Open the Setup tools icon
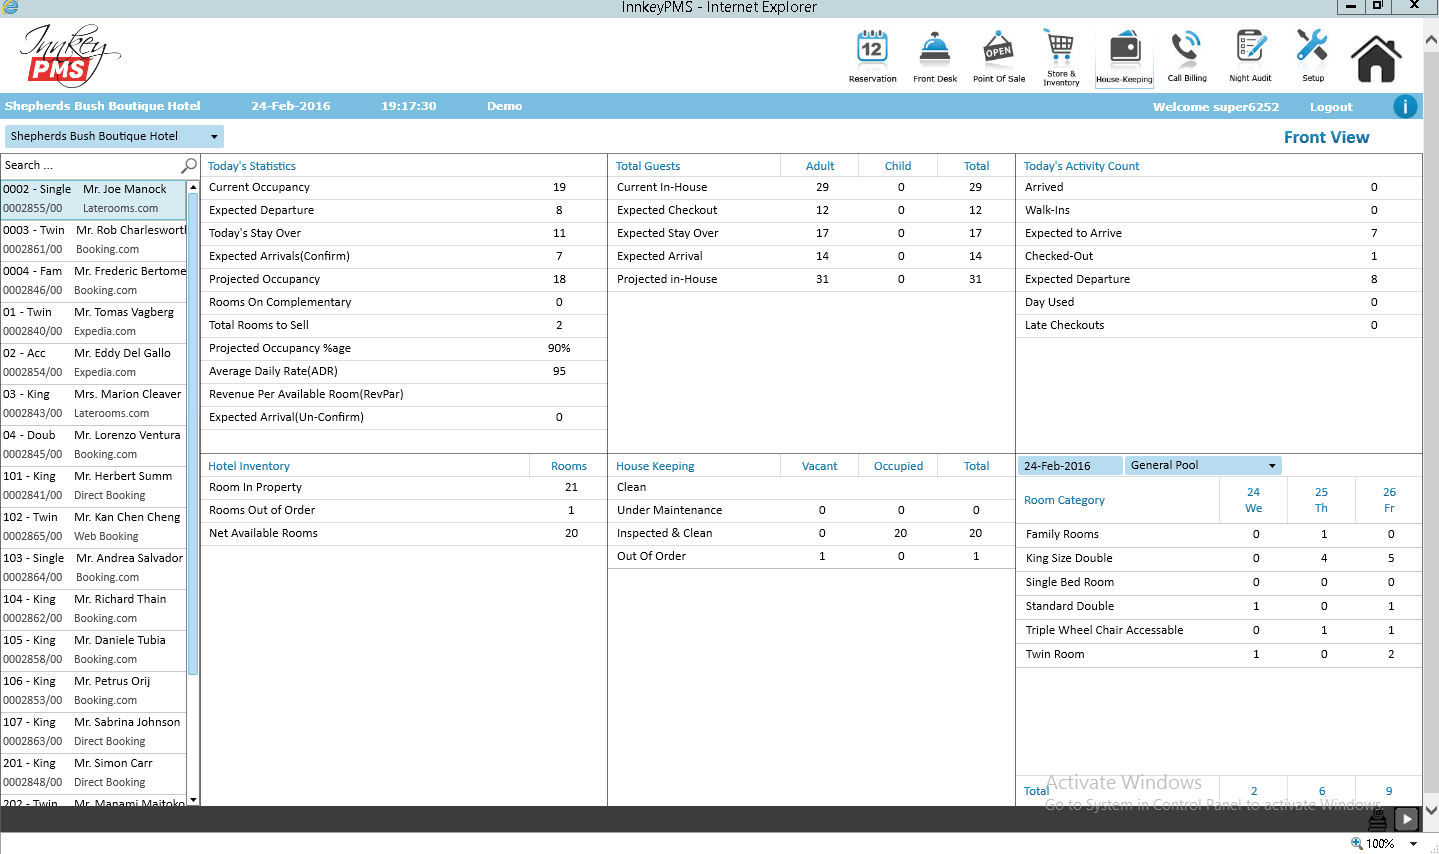The width and height of the screenshot is (1439, 854). point(1312,48)
